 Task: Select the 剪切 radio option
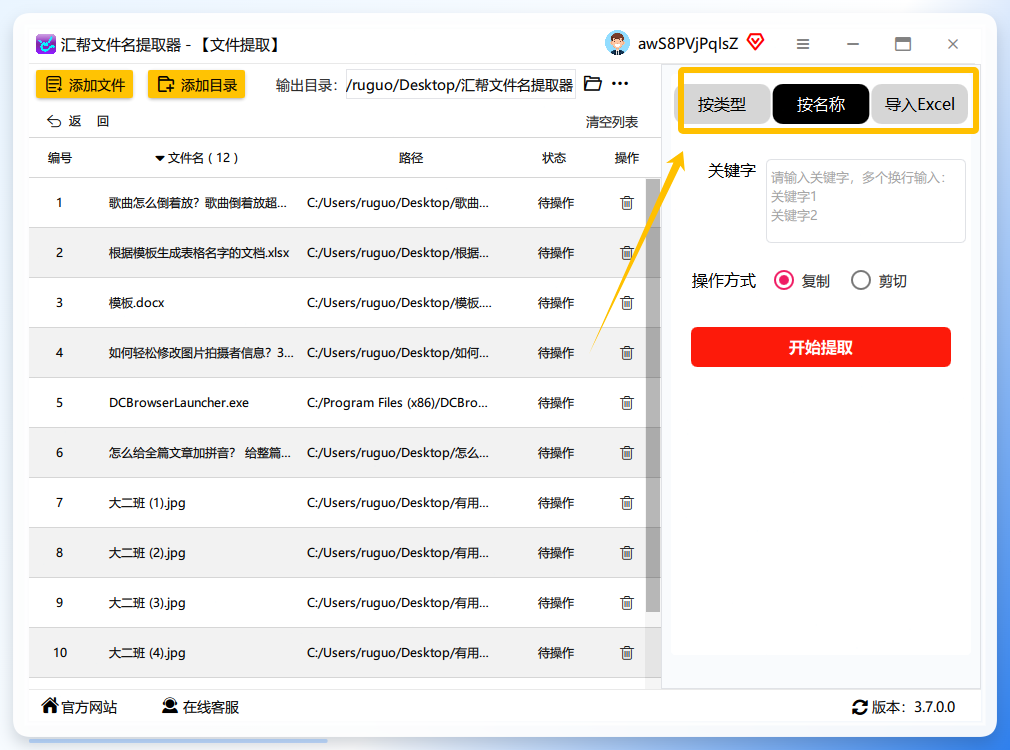click(x=861, y=280)
